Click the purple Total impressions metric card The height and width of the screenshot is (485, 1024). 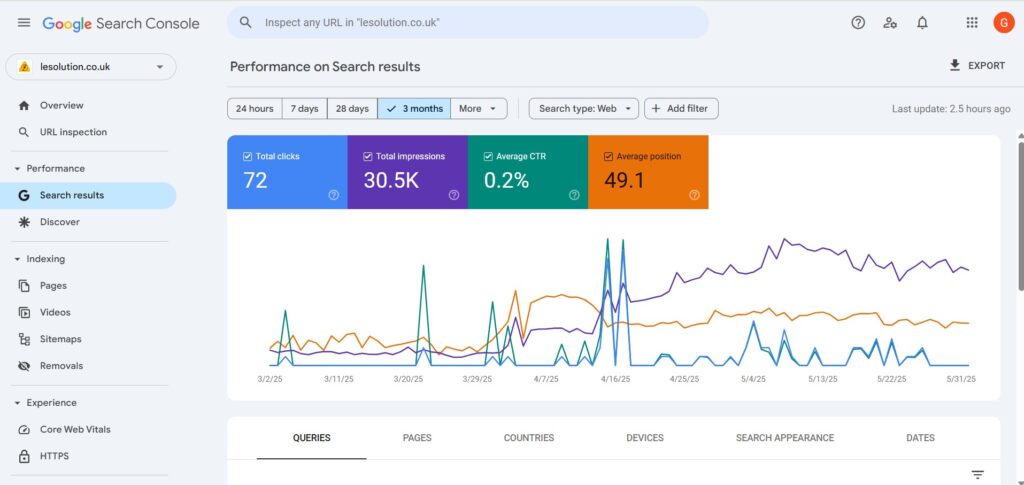tap(408, 172)
